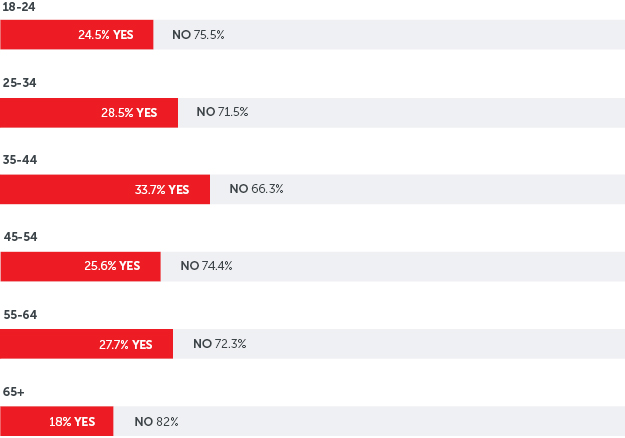Click the NO 72.3% gray bar
The image size is (625, 438).
[399, 344]
